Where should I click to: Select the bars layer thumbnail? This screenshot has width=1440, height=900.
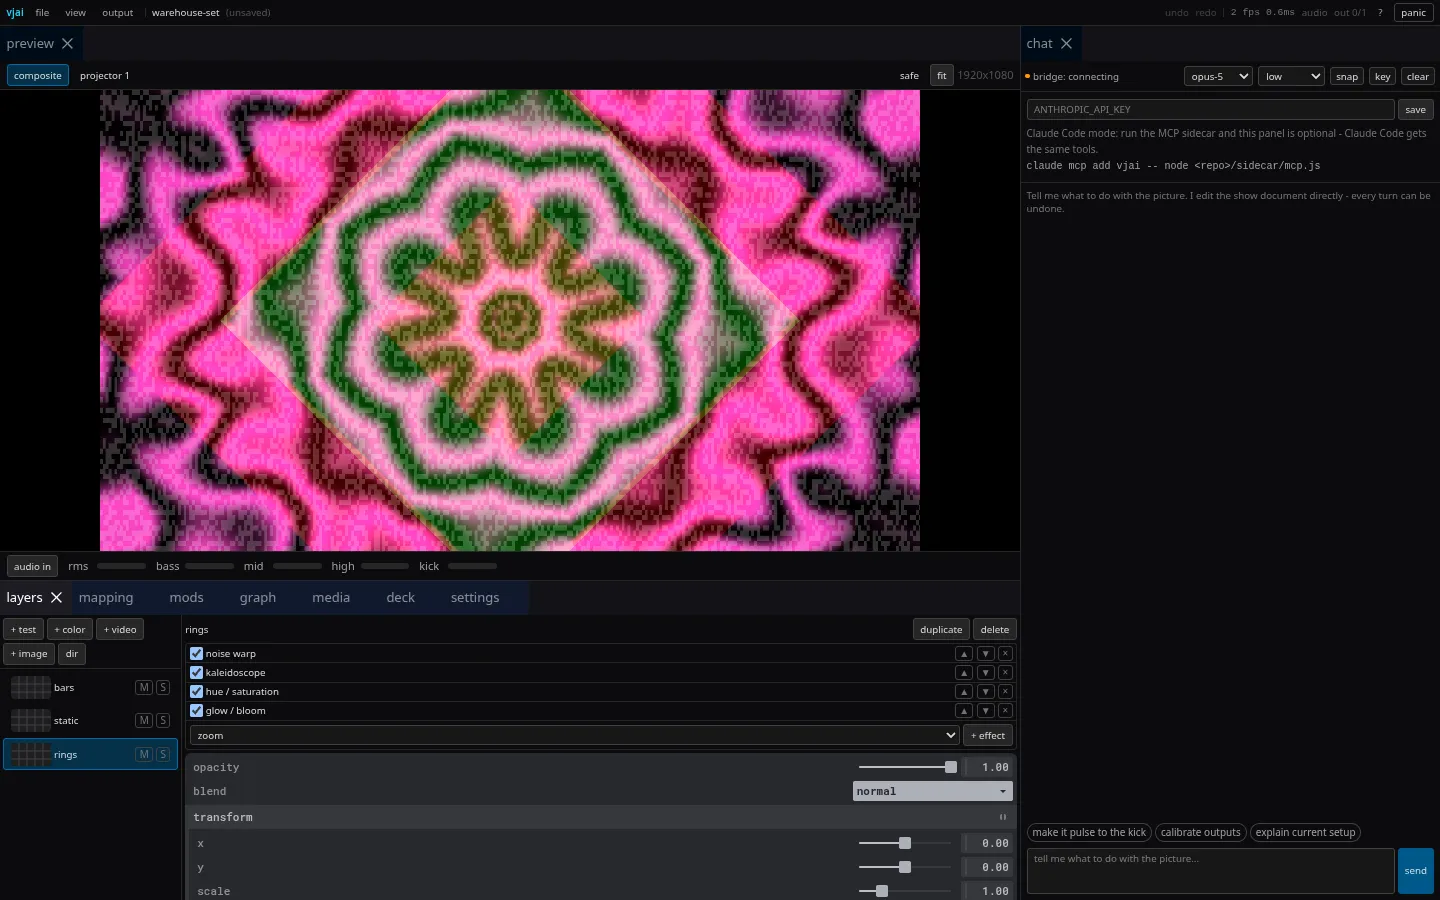[30, 688]
